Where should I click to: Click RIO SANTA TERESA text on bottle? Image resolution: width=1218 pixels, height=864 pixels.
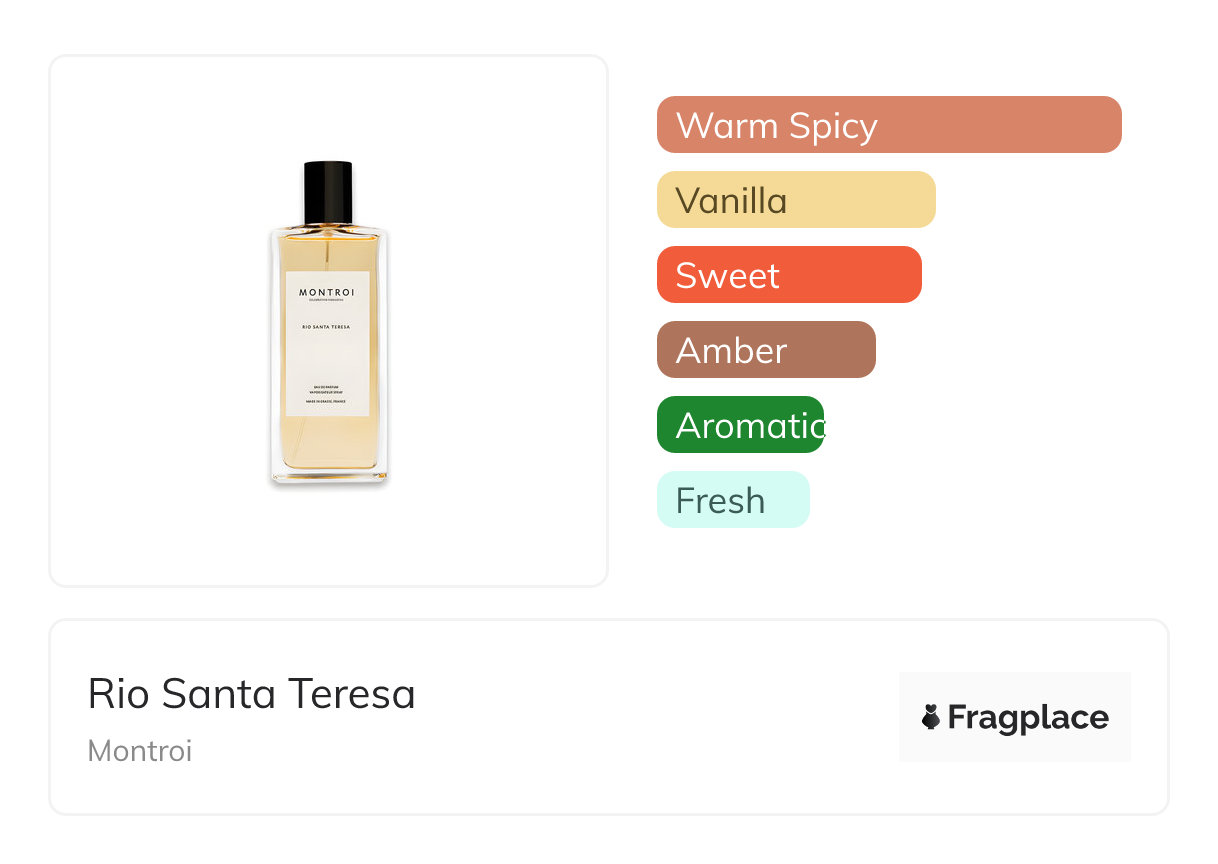tap(327, 327)
